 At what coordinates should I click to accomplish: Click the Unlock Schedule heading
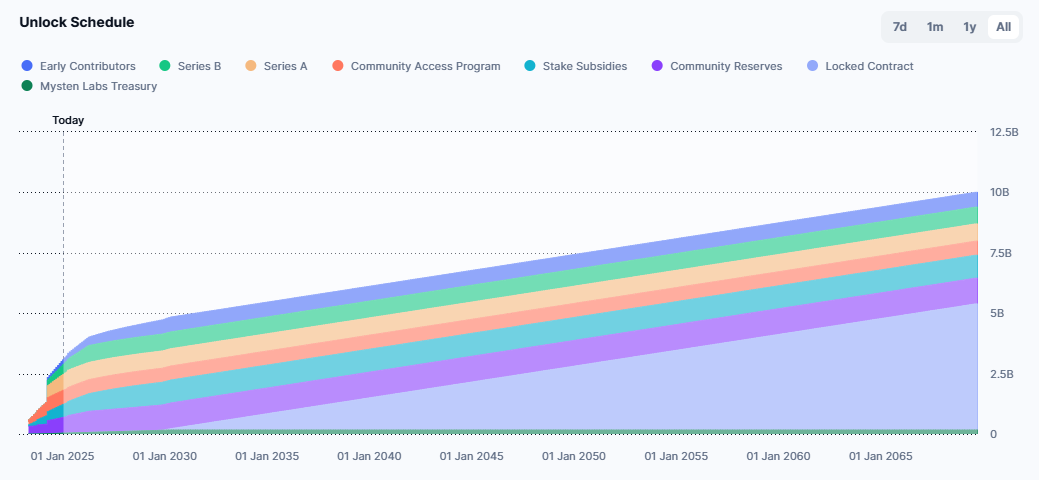[77, 22]
